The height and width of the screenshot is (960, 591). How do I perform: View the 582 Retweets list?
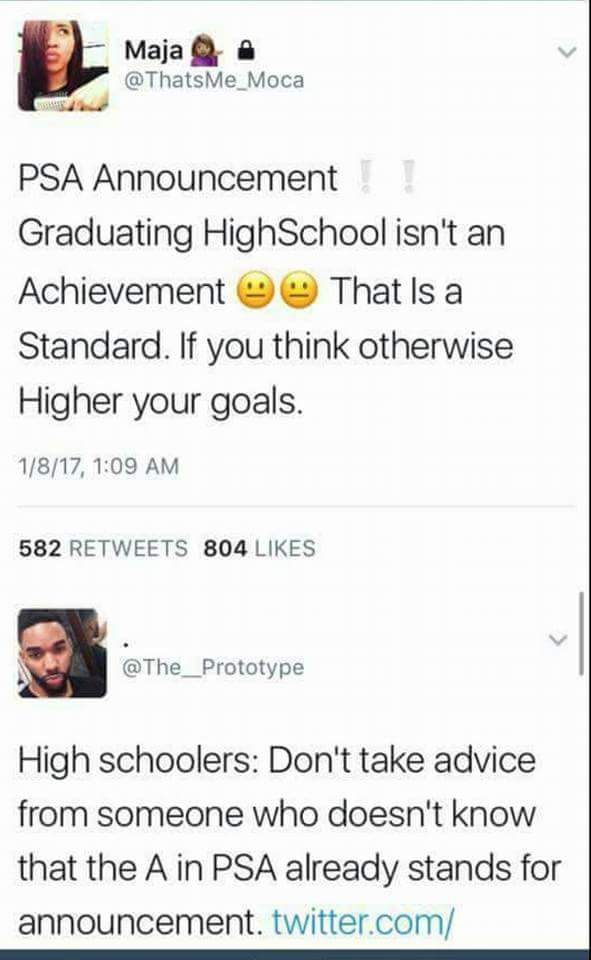tap(103, 548)
